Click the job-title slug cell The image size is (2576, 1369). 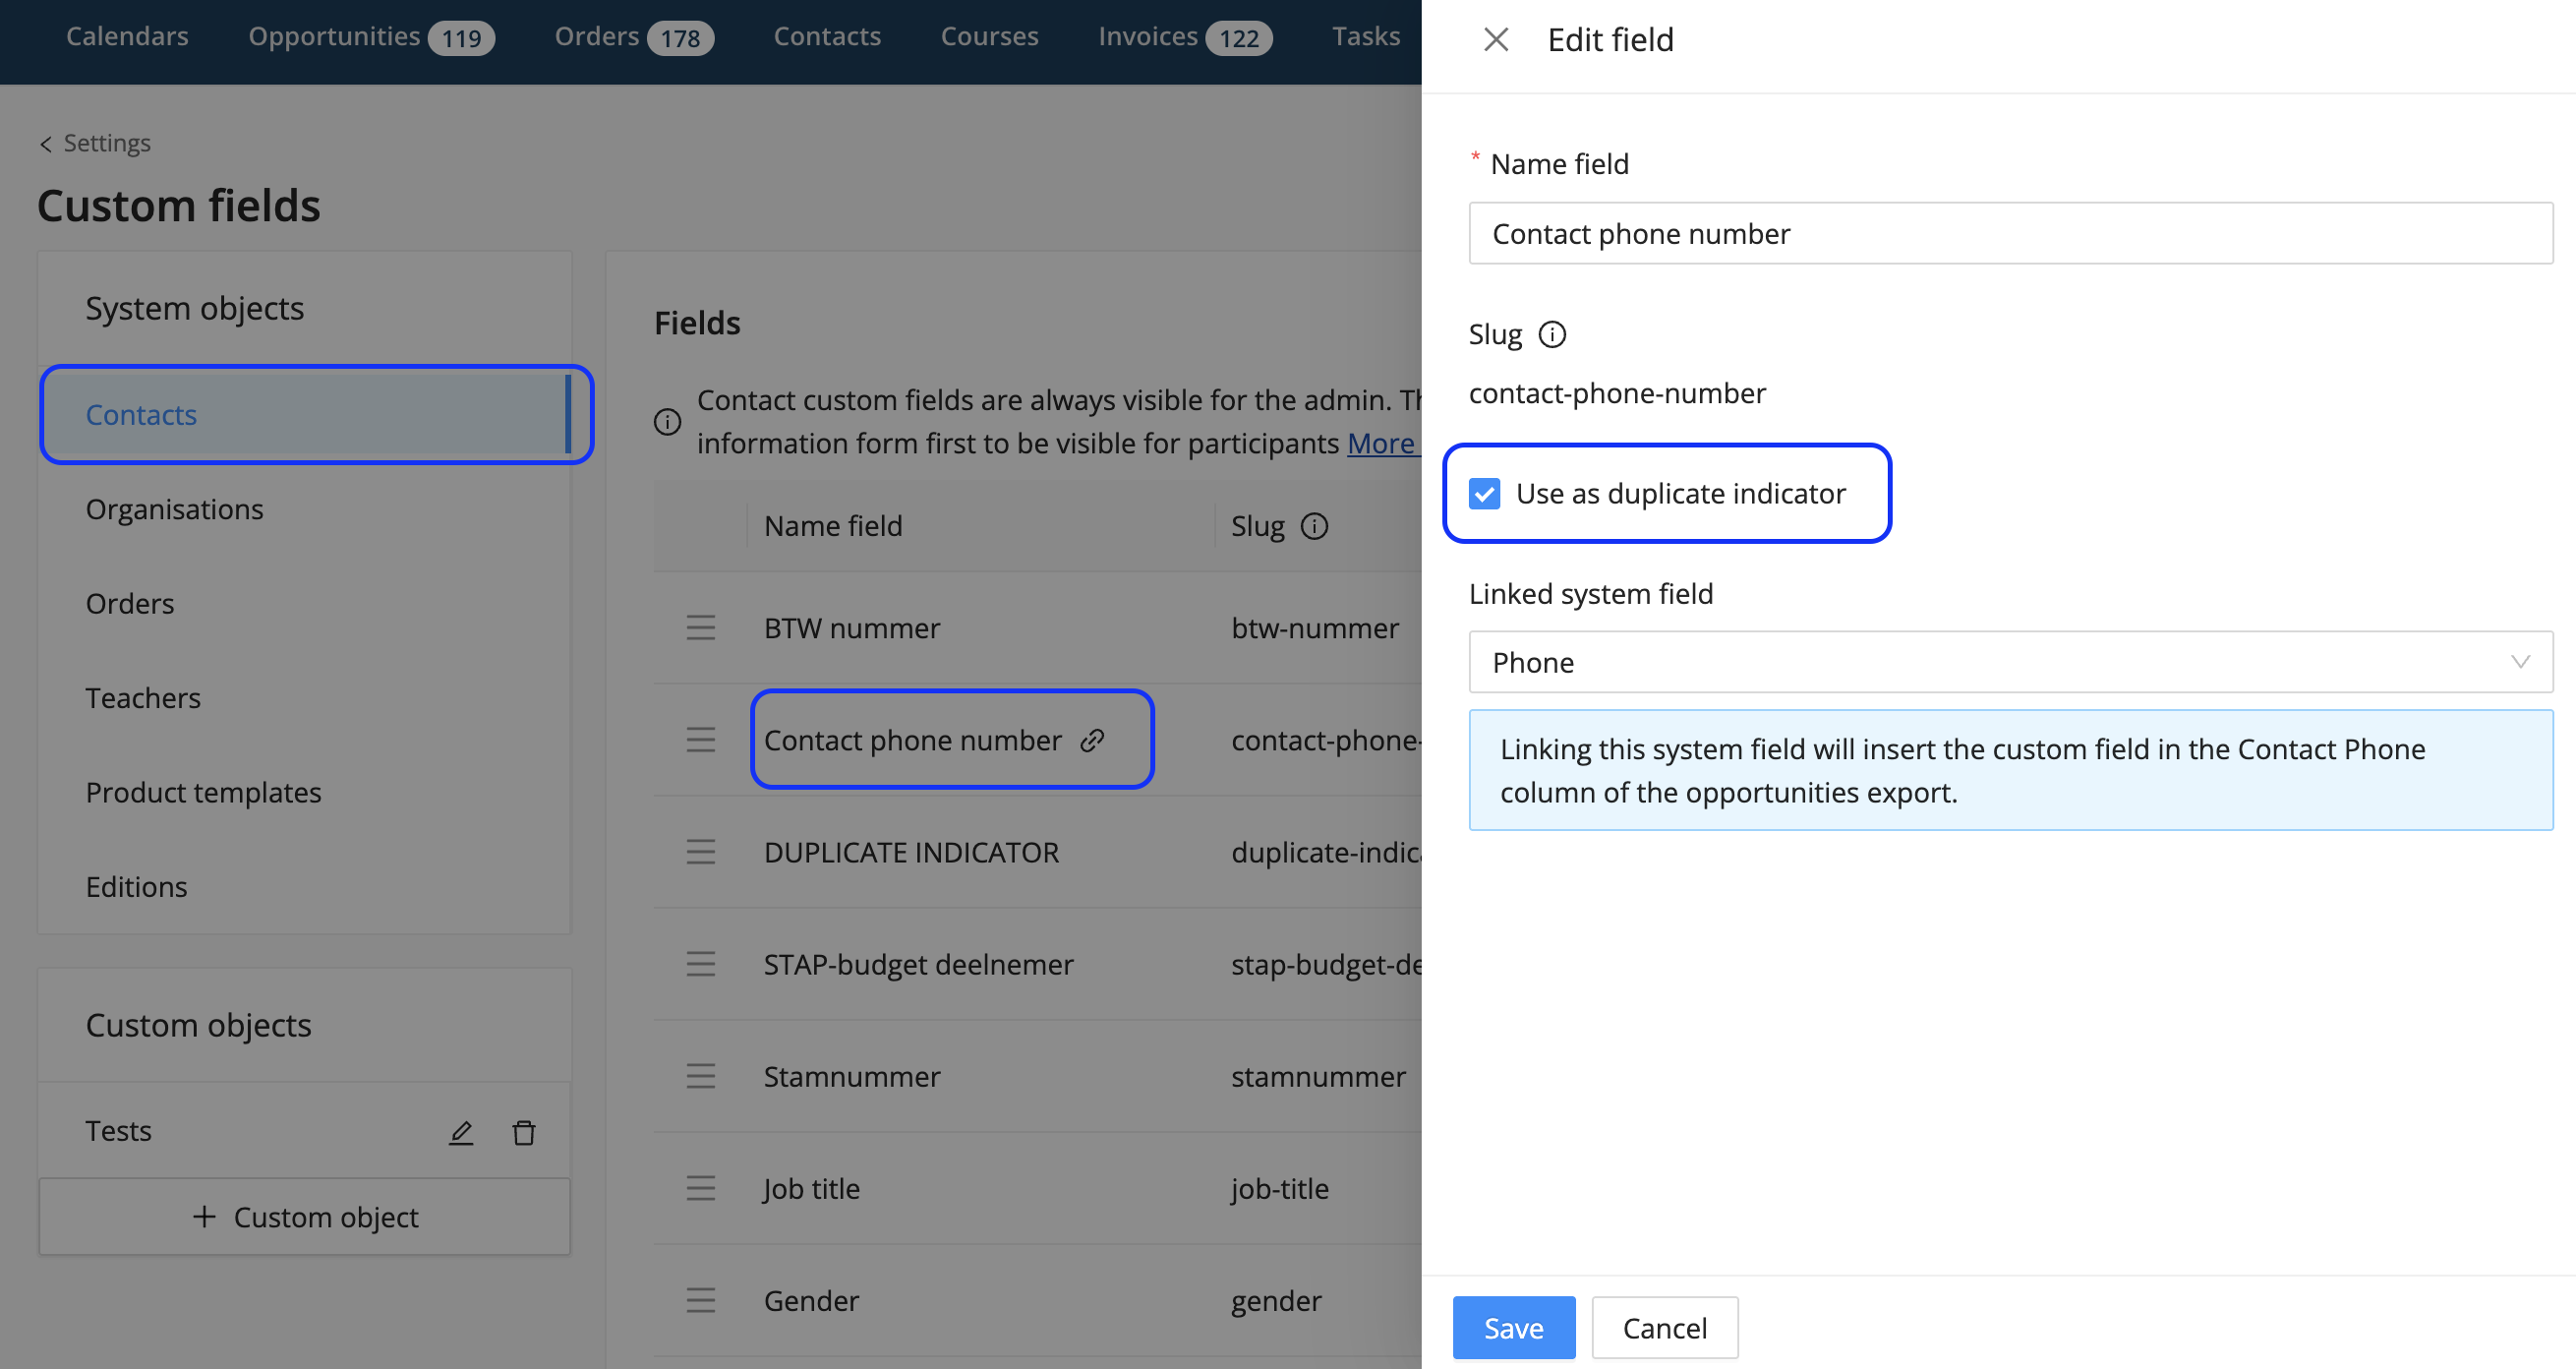click(1279, 1188)
